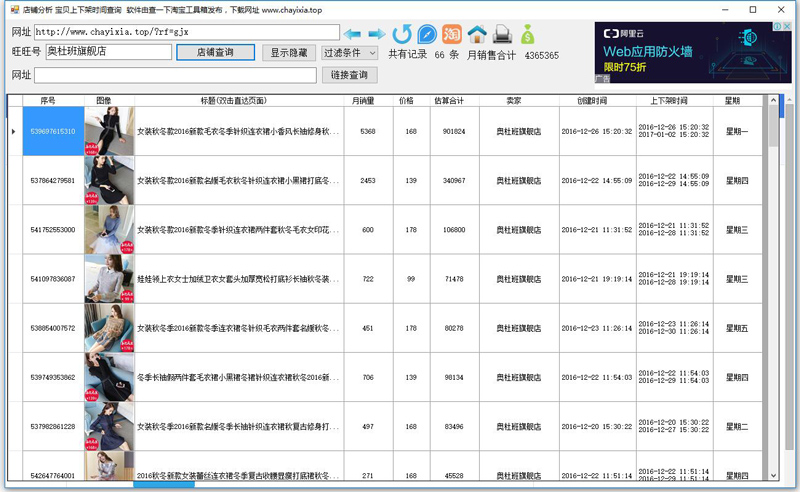This screenshot has width=800, height=492.
Task: Click the forward arrow icon
Action: pyautogui.click(x=377, y=34)
